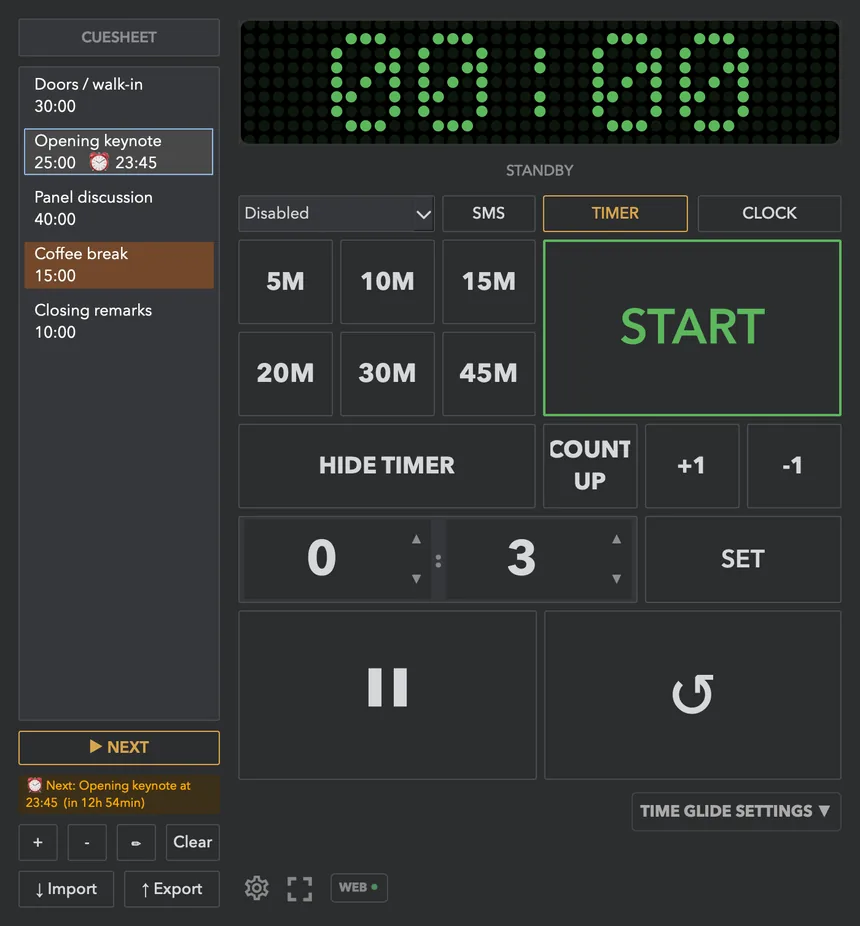Select the 20M preset
This screenshot has height=926, width=860.
(285, 373)
